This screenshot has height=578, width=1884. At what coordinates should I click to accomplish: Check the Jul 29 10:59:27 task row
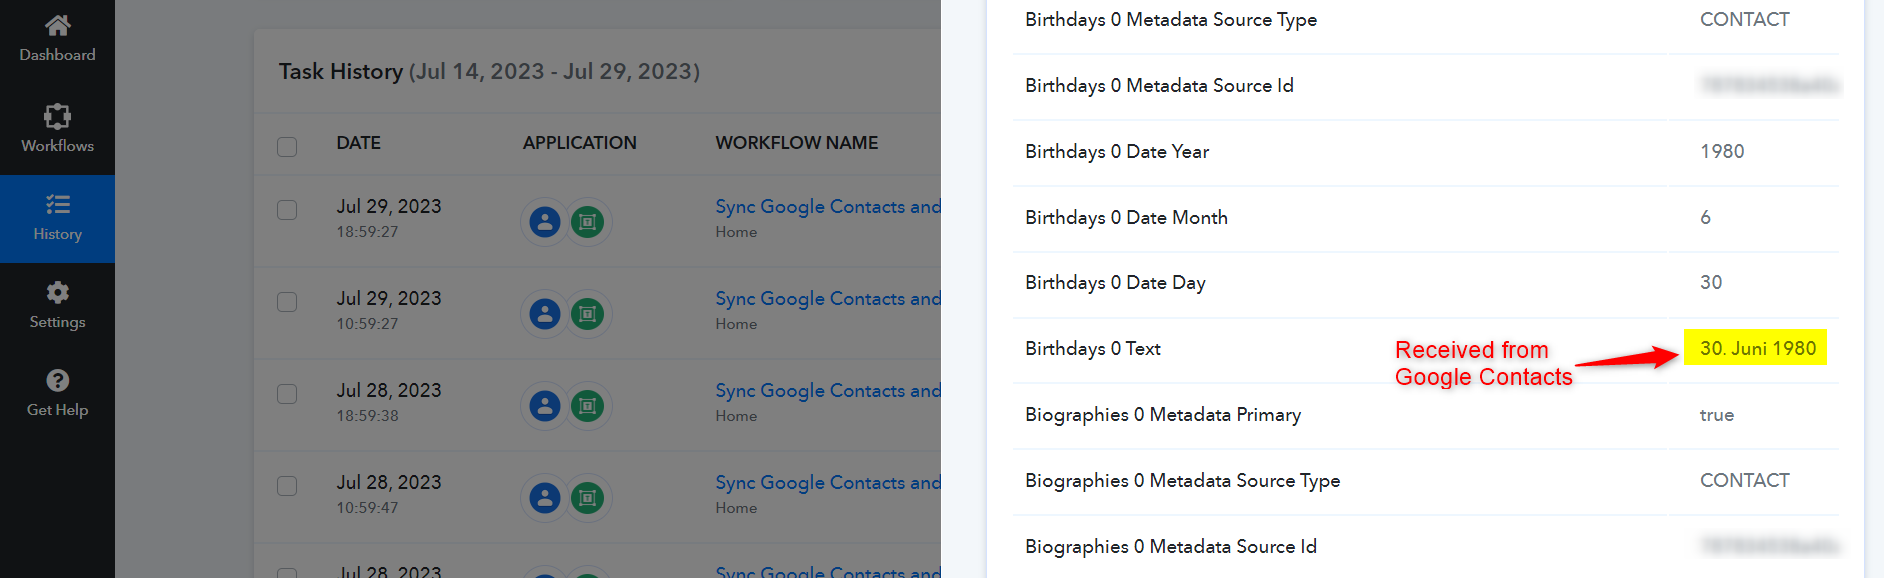point(287,302)
